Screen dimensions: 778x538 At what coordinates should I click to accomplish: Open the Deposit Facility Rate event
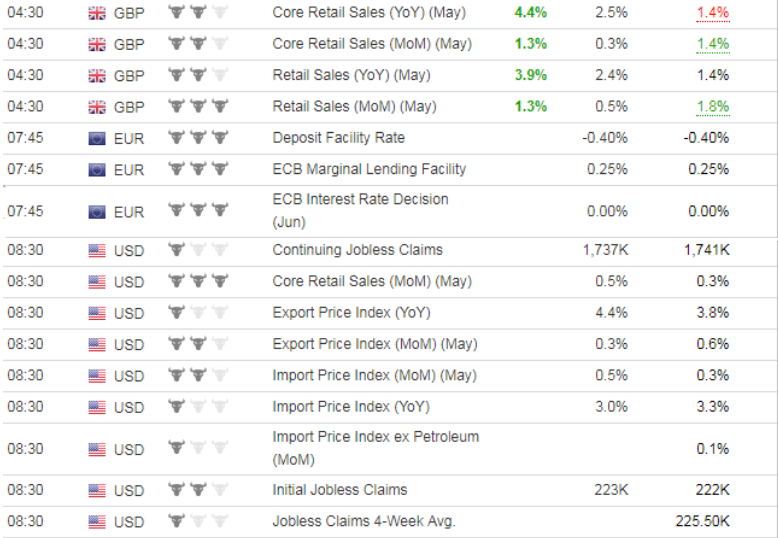click(338, 138)
